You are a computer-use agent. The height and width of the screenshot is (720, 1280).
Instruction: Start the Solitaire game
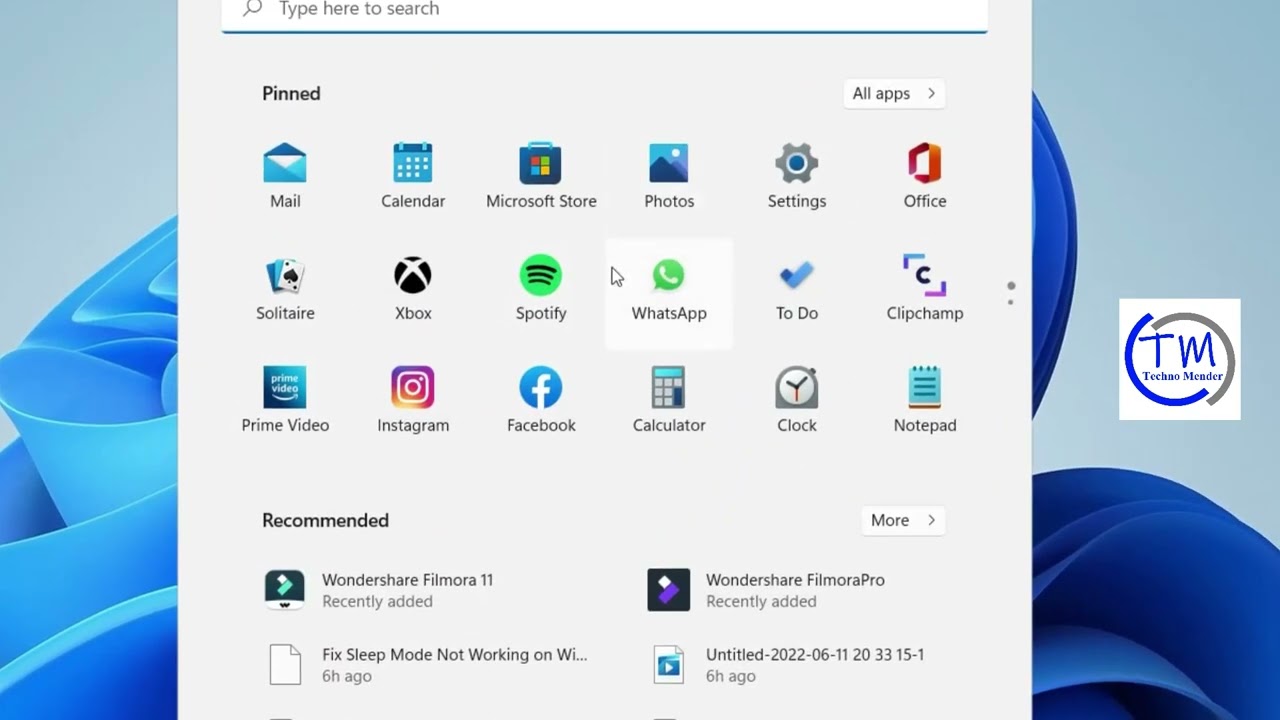pos(285,288)
